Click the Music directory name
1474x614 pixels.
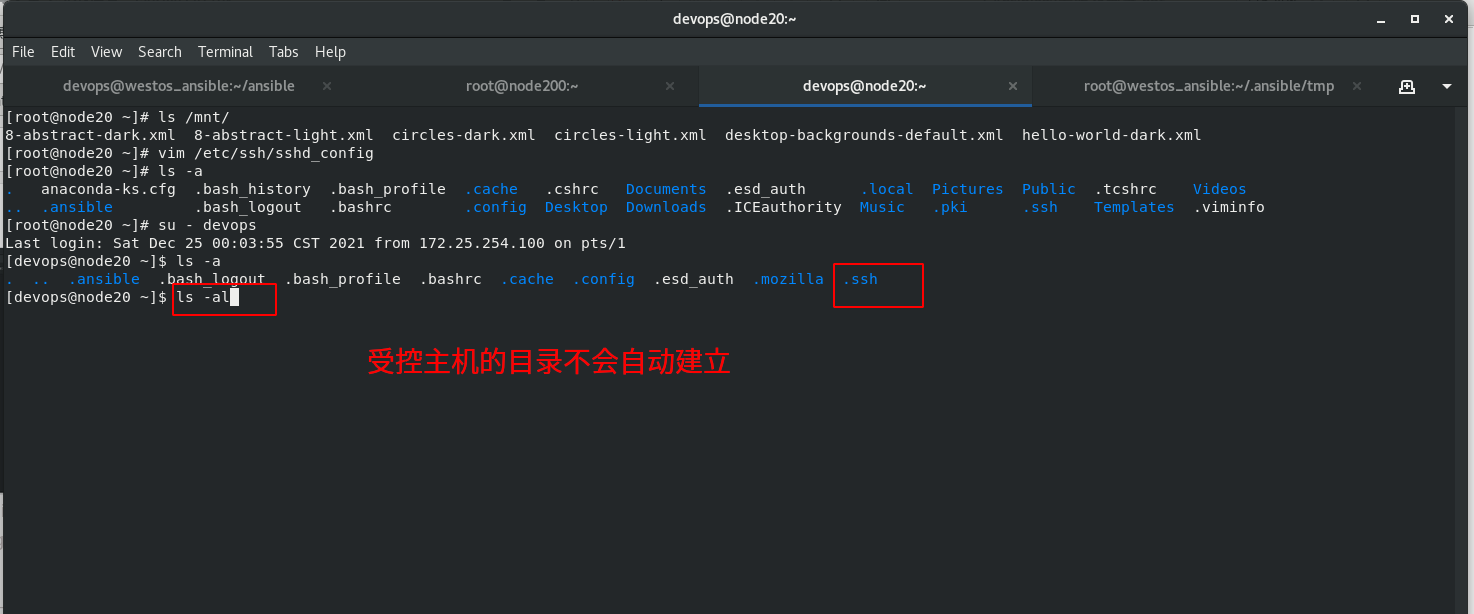point(882,207)
